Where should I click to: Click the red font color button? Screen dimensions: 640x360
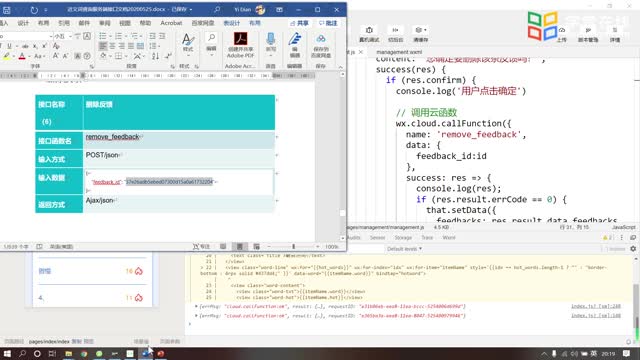22,56
